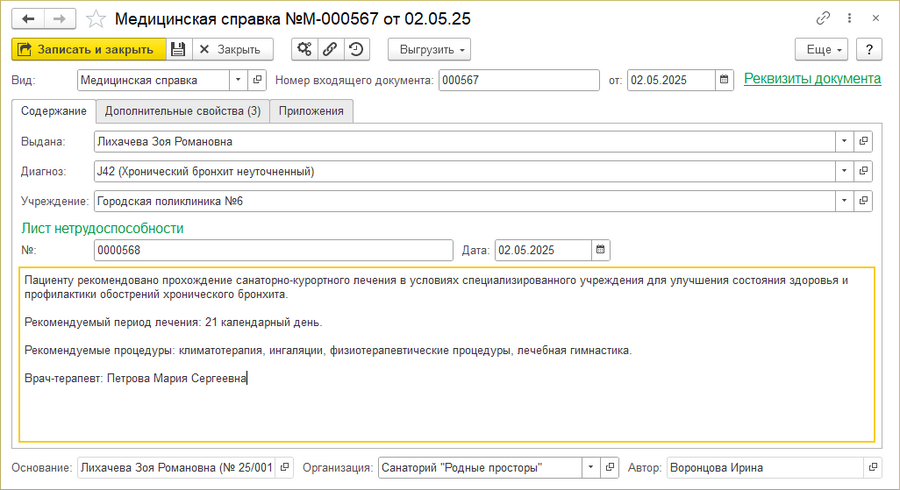Open related documents chain-link toolbar icon

[x=330, y=49]
